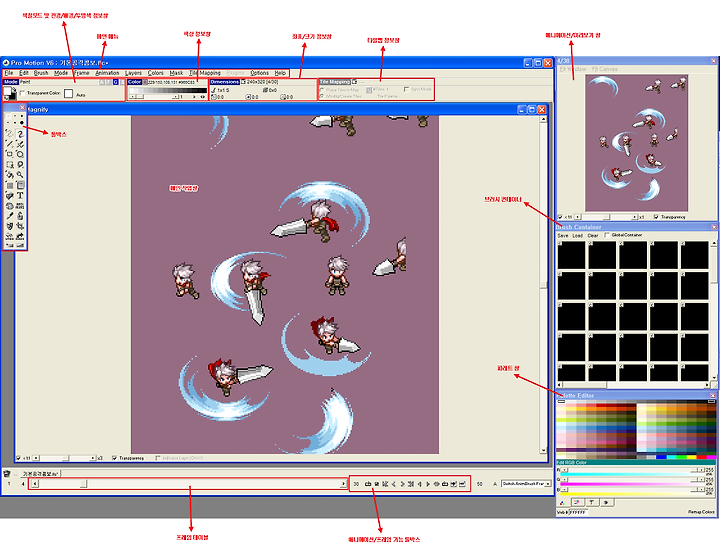
Task: Select Place Tiles in Map radio button
Action: [x=322, y=90]
